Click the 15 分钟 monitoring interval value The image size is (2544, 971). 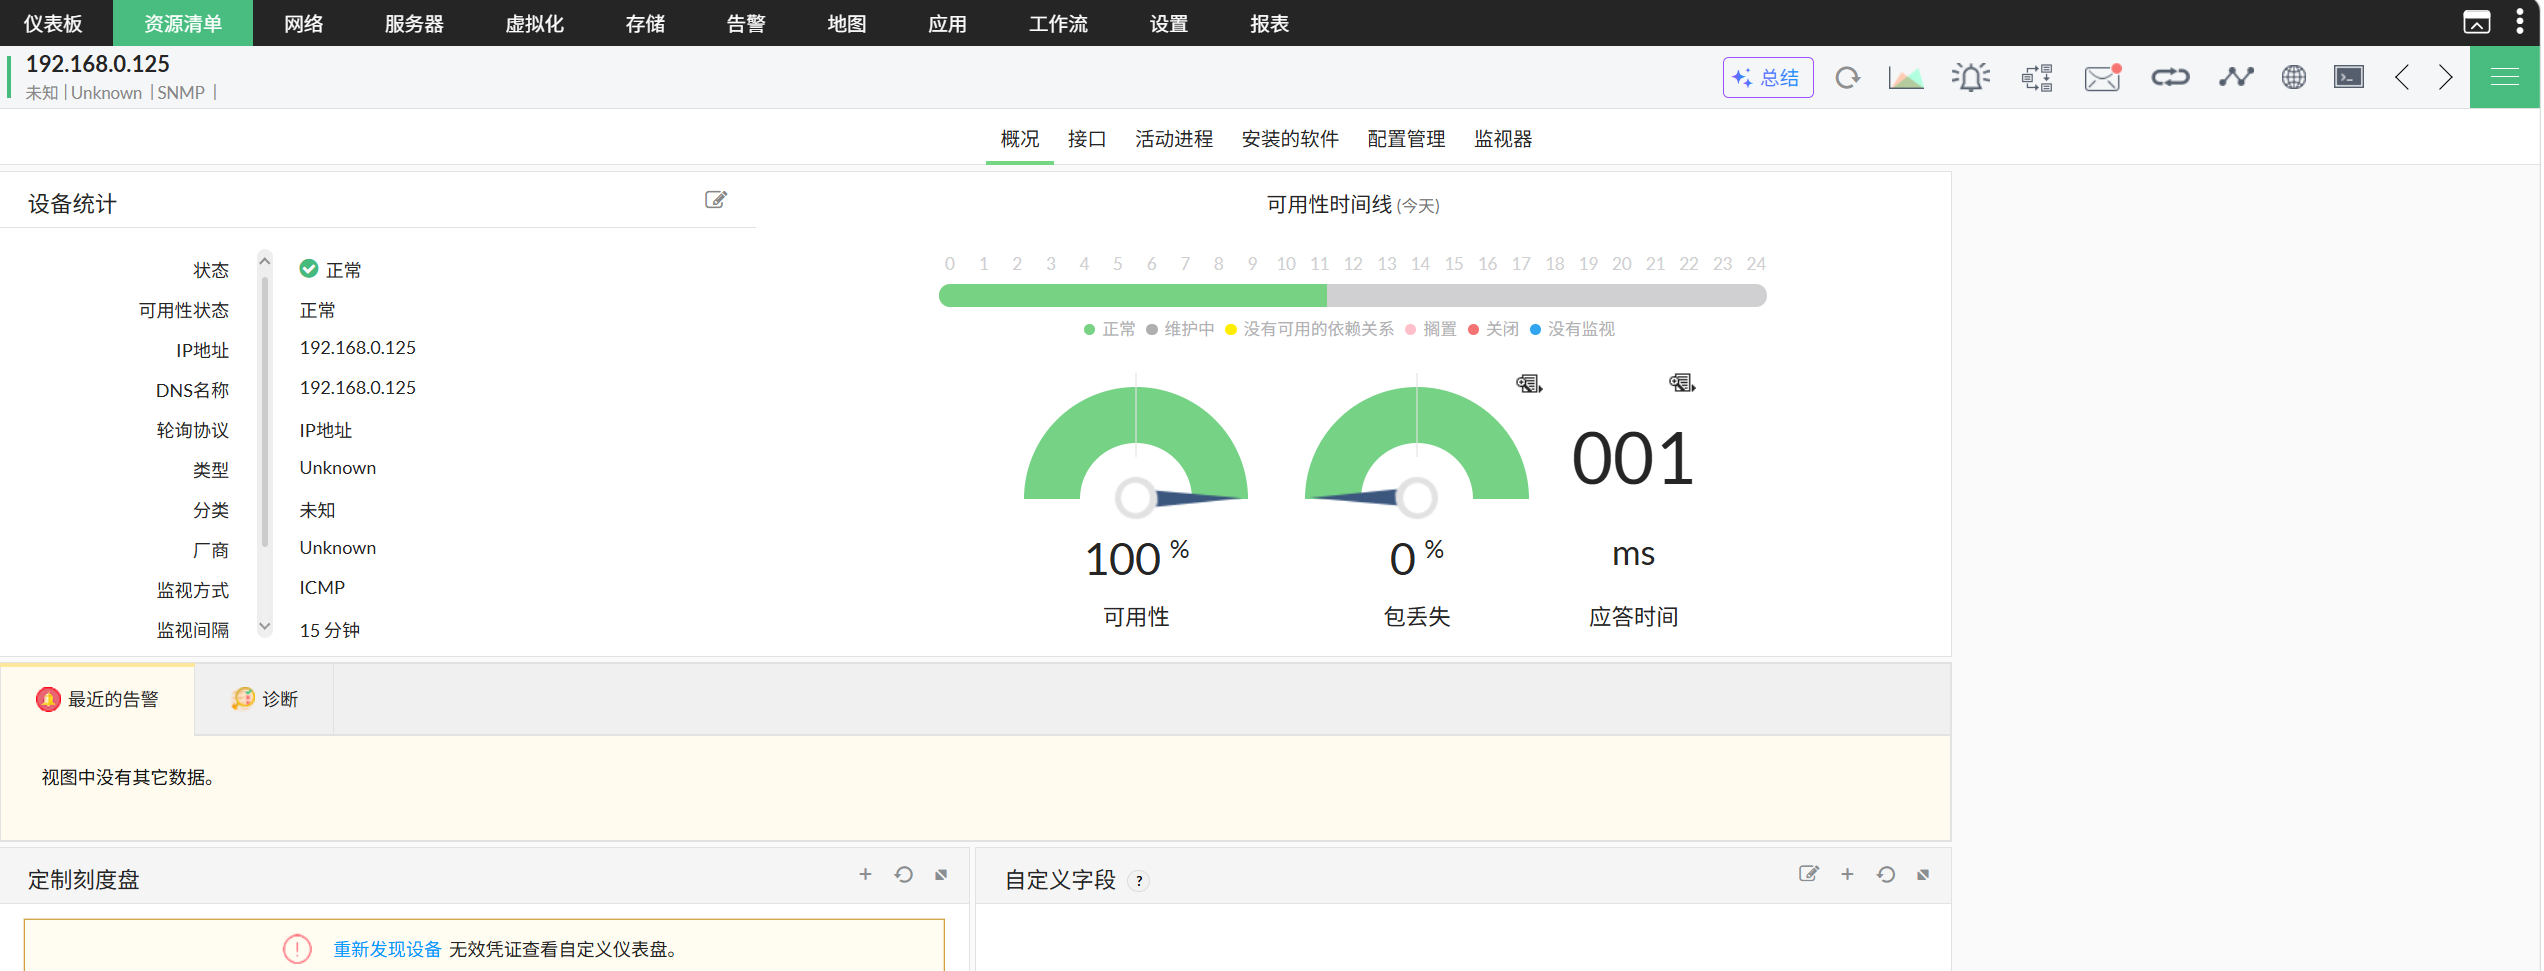pos(329,630)
